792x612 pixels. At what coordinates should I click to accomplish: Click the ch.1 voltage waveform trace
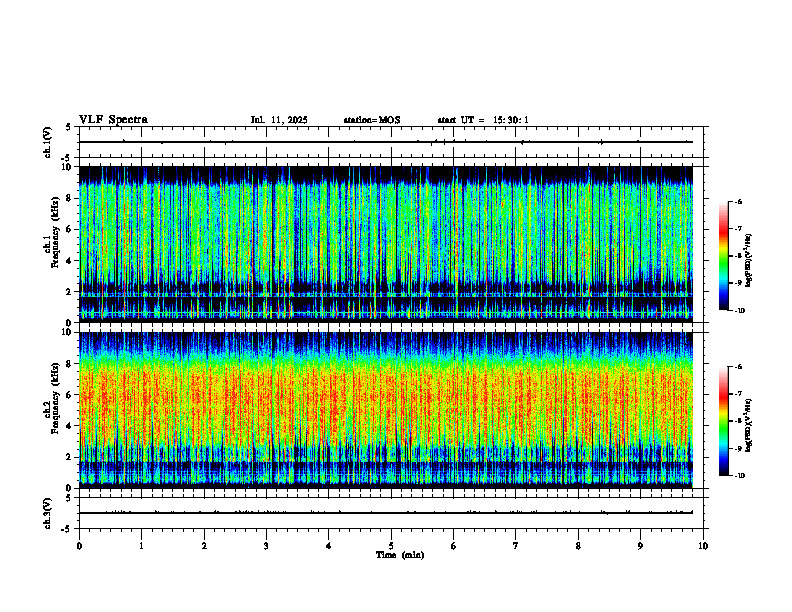point(386,142)
